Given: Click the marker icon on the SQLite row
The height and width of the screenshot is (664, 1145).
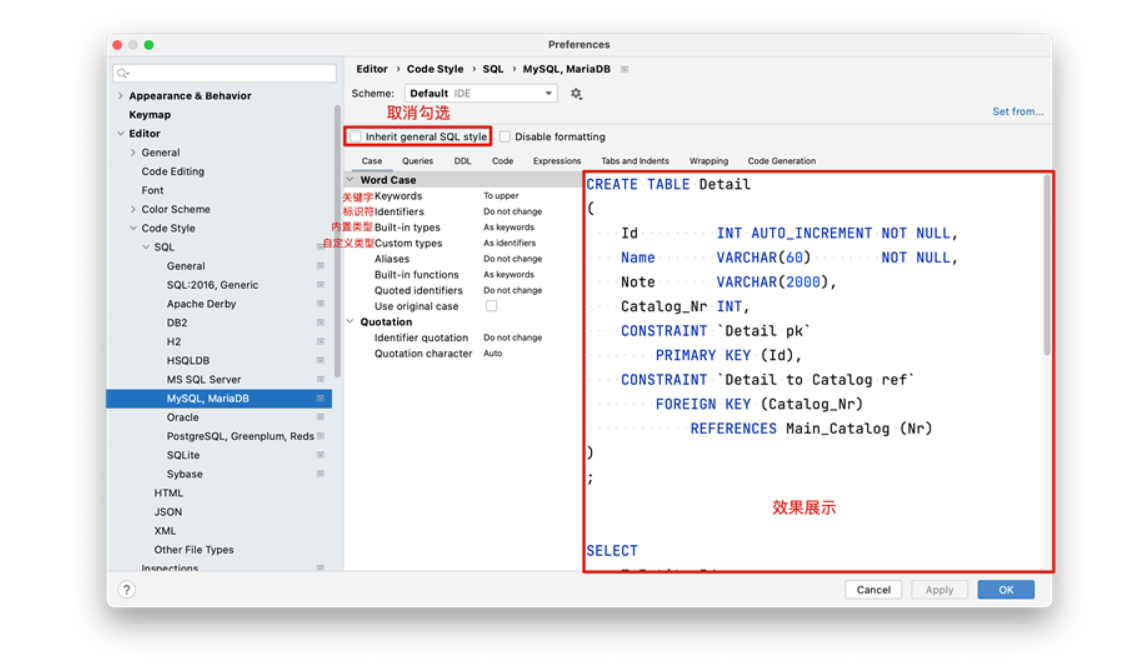Looking at the screenshot, I should pyautogui.click(x=320, y=455).
